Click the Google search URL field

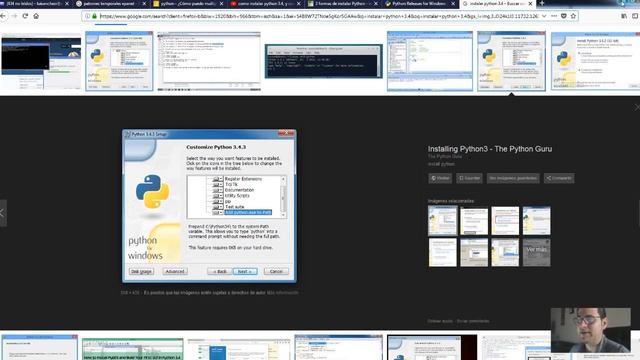319,16
